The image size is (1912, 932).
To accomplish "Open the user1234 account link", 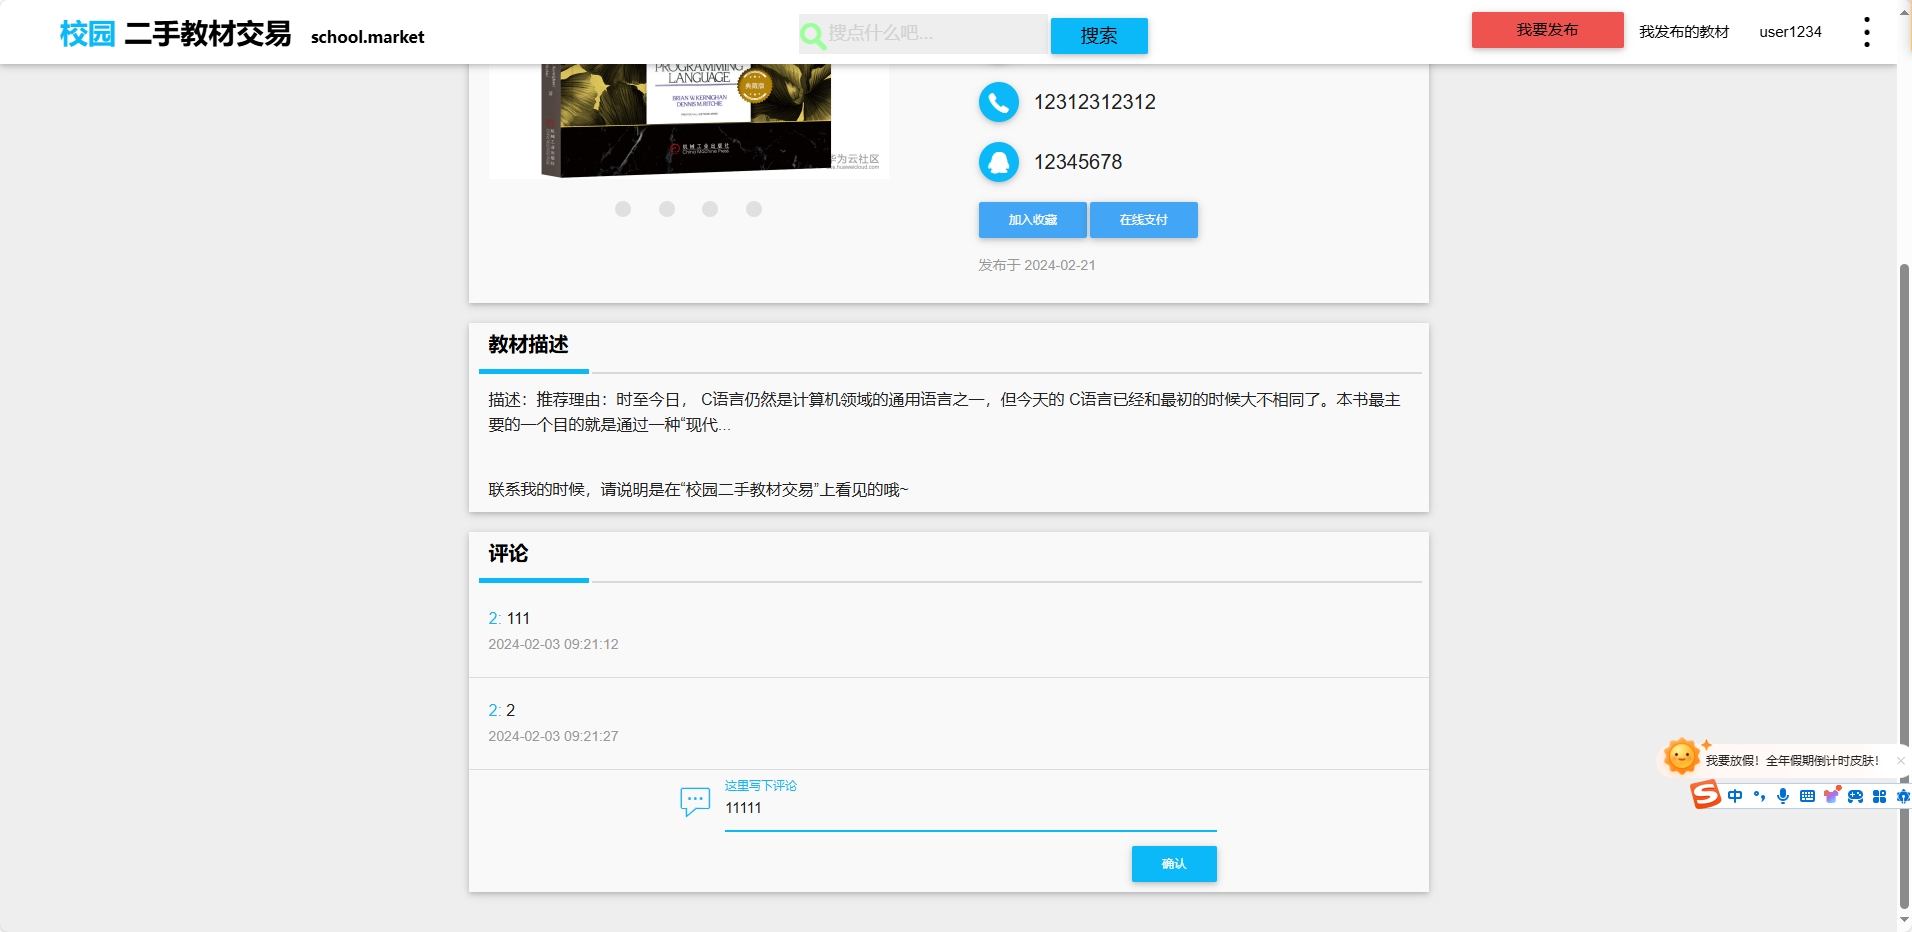I will point(1790,32).
